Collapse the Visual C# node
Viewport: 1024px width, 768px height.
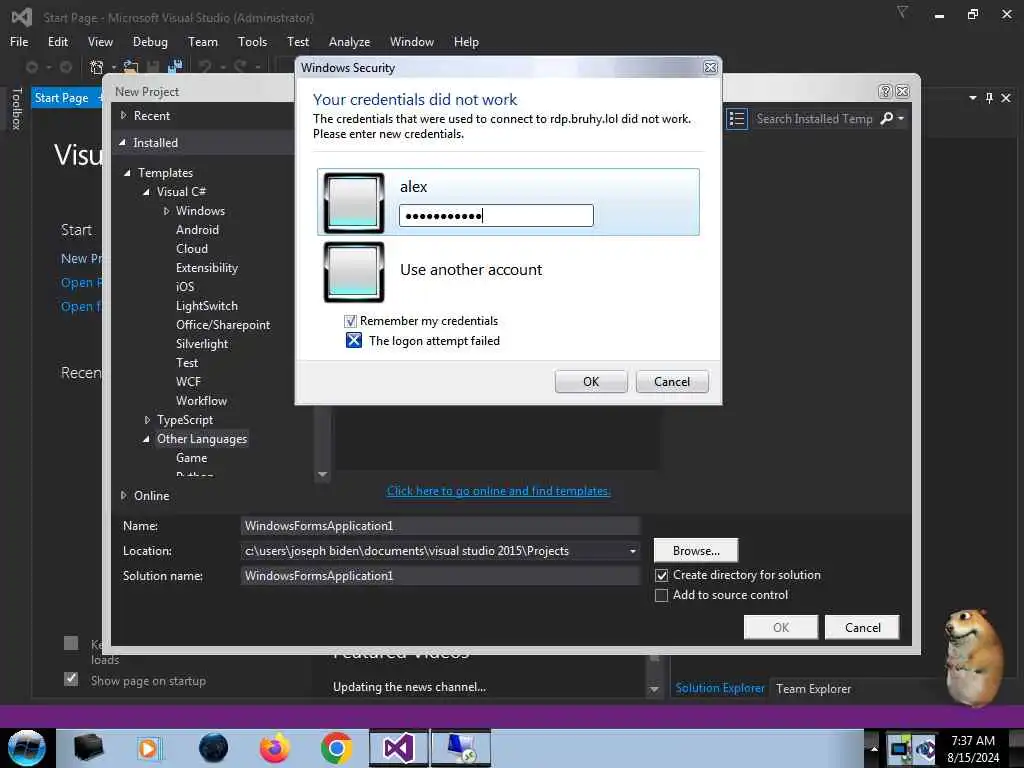146,192
